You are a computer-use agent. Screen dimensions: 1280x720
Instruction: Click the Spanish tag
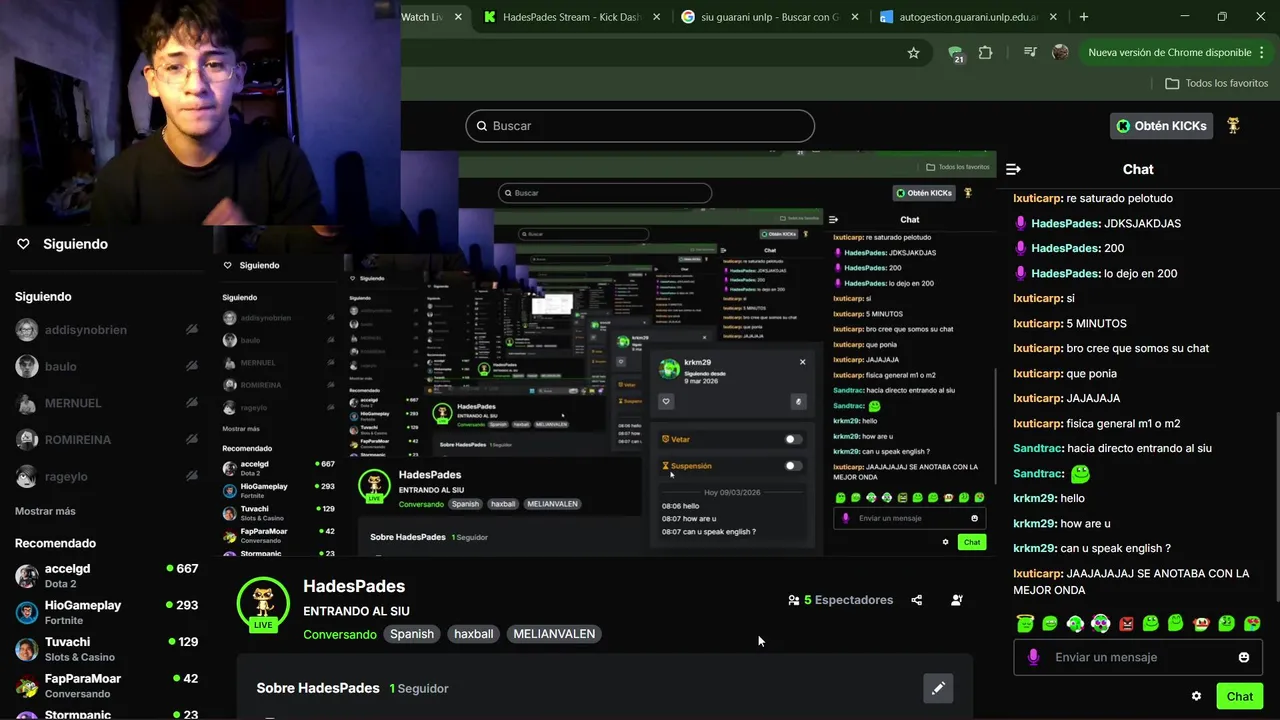click(x=412, y=634)
